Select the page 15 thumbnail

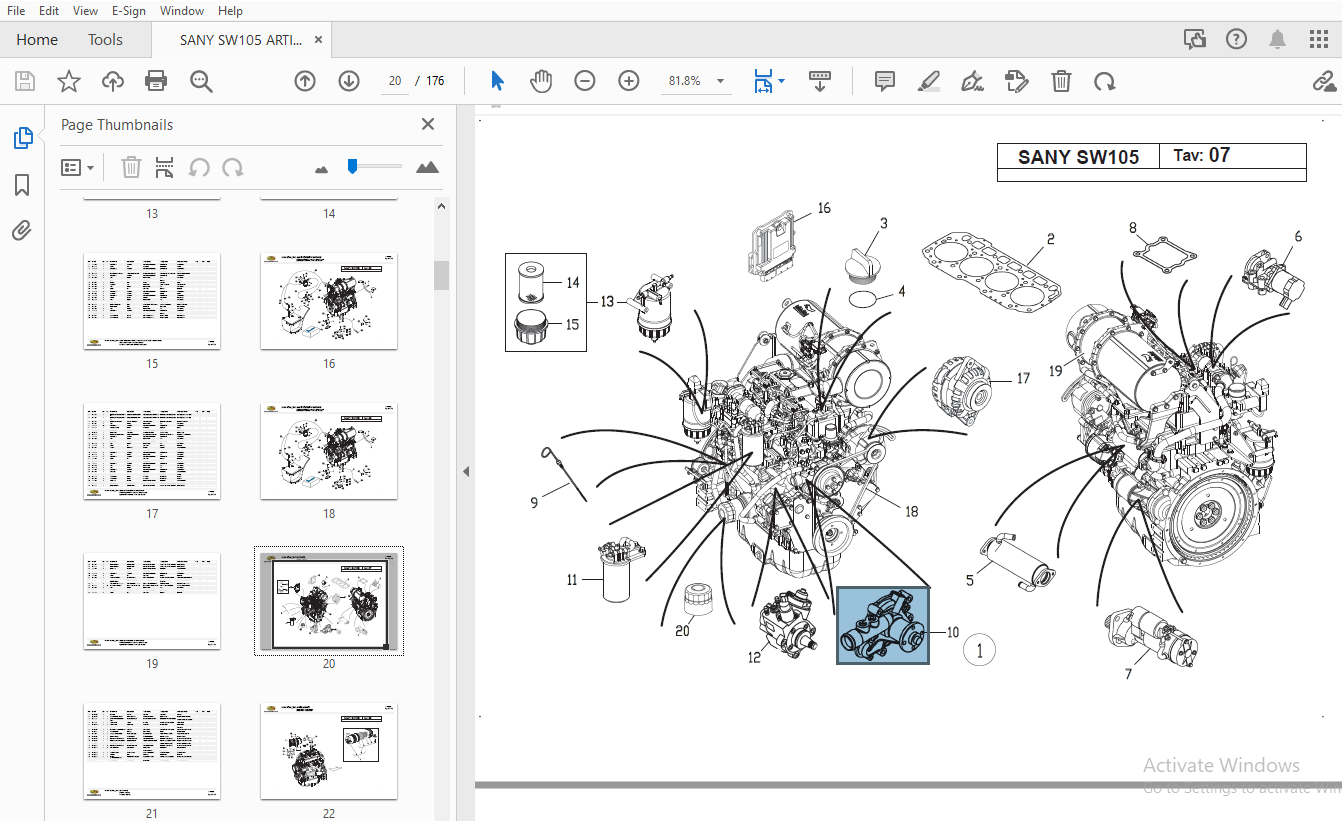point(152,301)
